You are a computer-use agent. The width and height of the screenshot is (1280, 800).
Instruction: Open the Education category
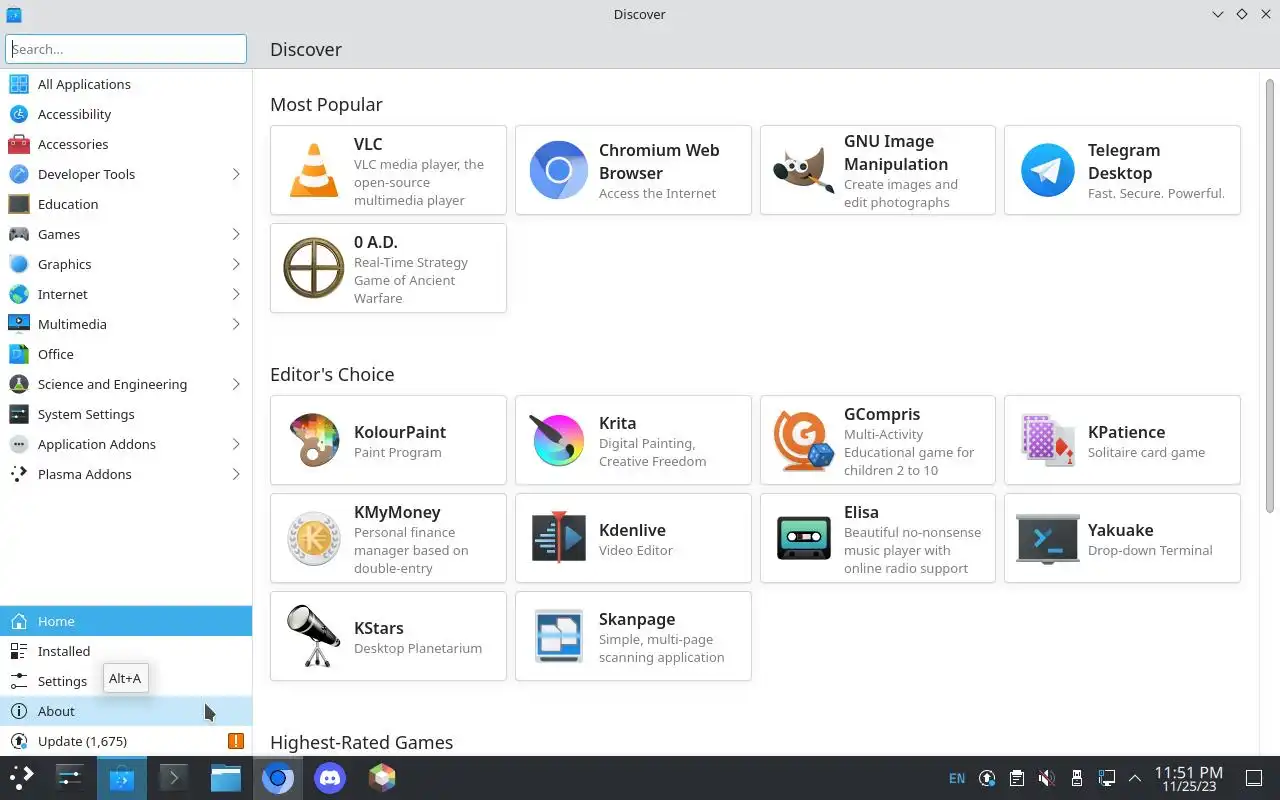point(126,204)
